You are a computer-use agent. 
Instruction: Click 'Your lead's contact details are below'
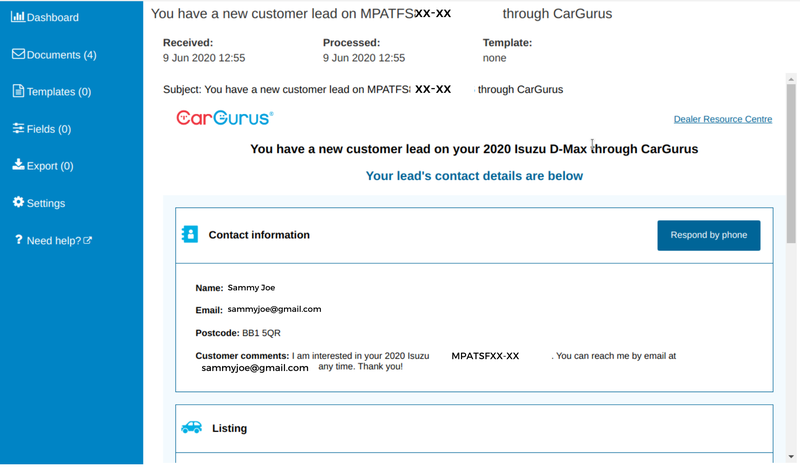[474, 176]
